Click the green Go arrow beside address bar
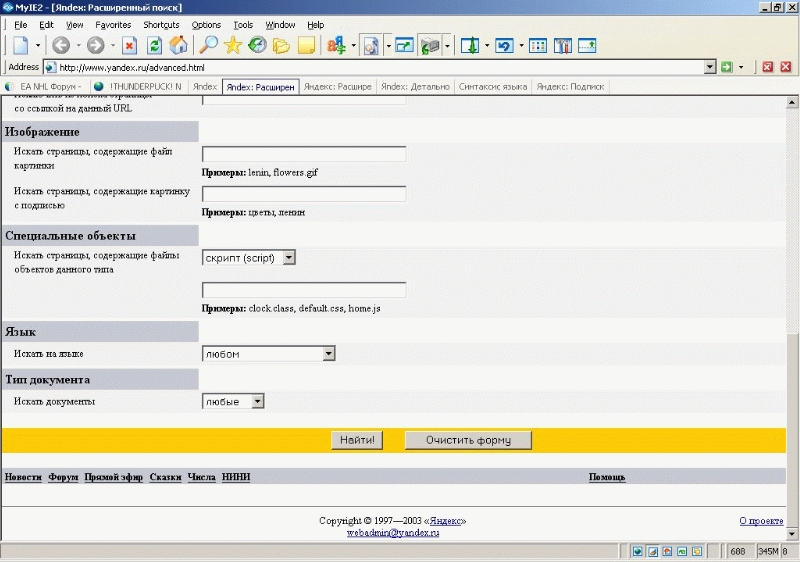The image size is (800, 562). click(x=727, y=67)
